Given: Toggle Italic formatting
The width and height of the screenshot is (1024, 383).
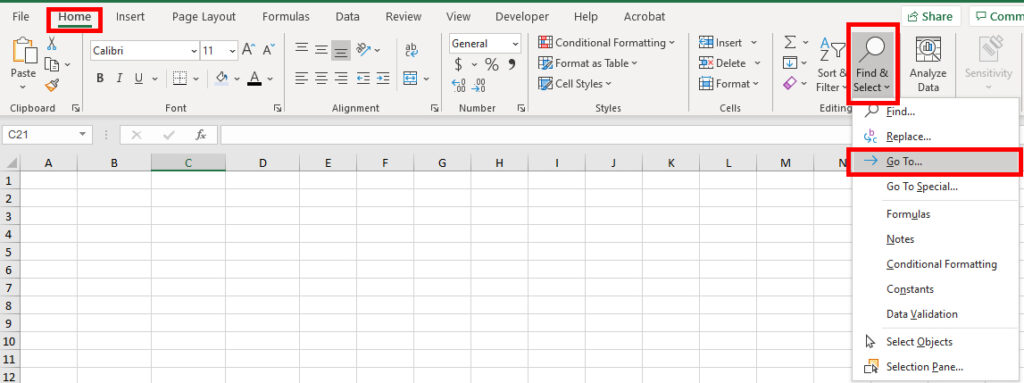Looking at the screenshot, I should [119, 78].
